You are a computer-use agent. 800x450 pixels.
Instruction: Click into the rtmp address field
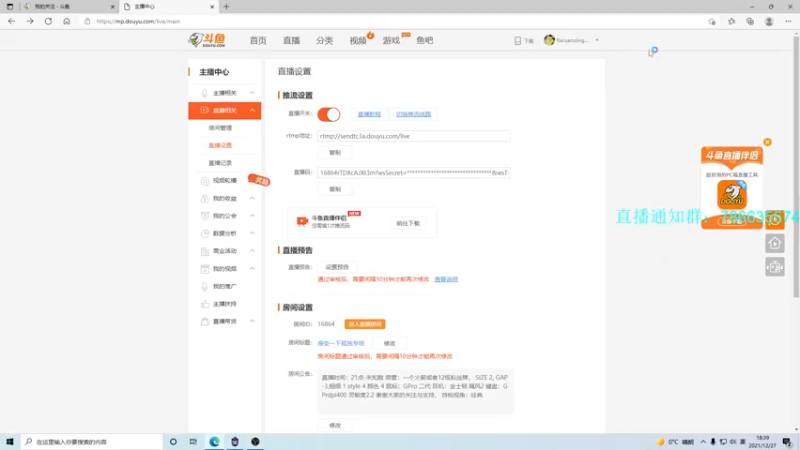click(x=413, y=136)
